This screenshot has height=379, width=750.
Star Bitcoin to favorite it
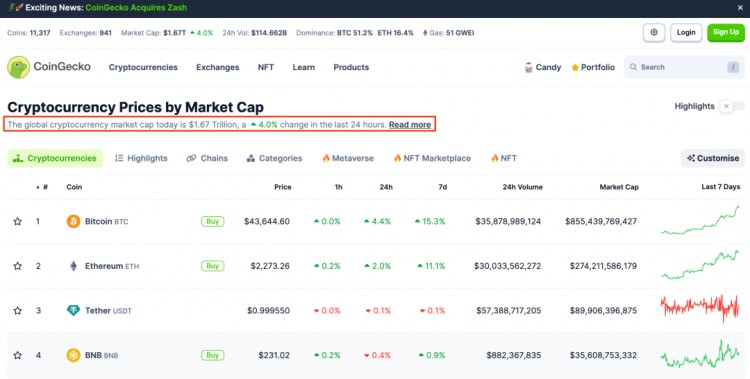pos(18,221)
